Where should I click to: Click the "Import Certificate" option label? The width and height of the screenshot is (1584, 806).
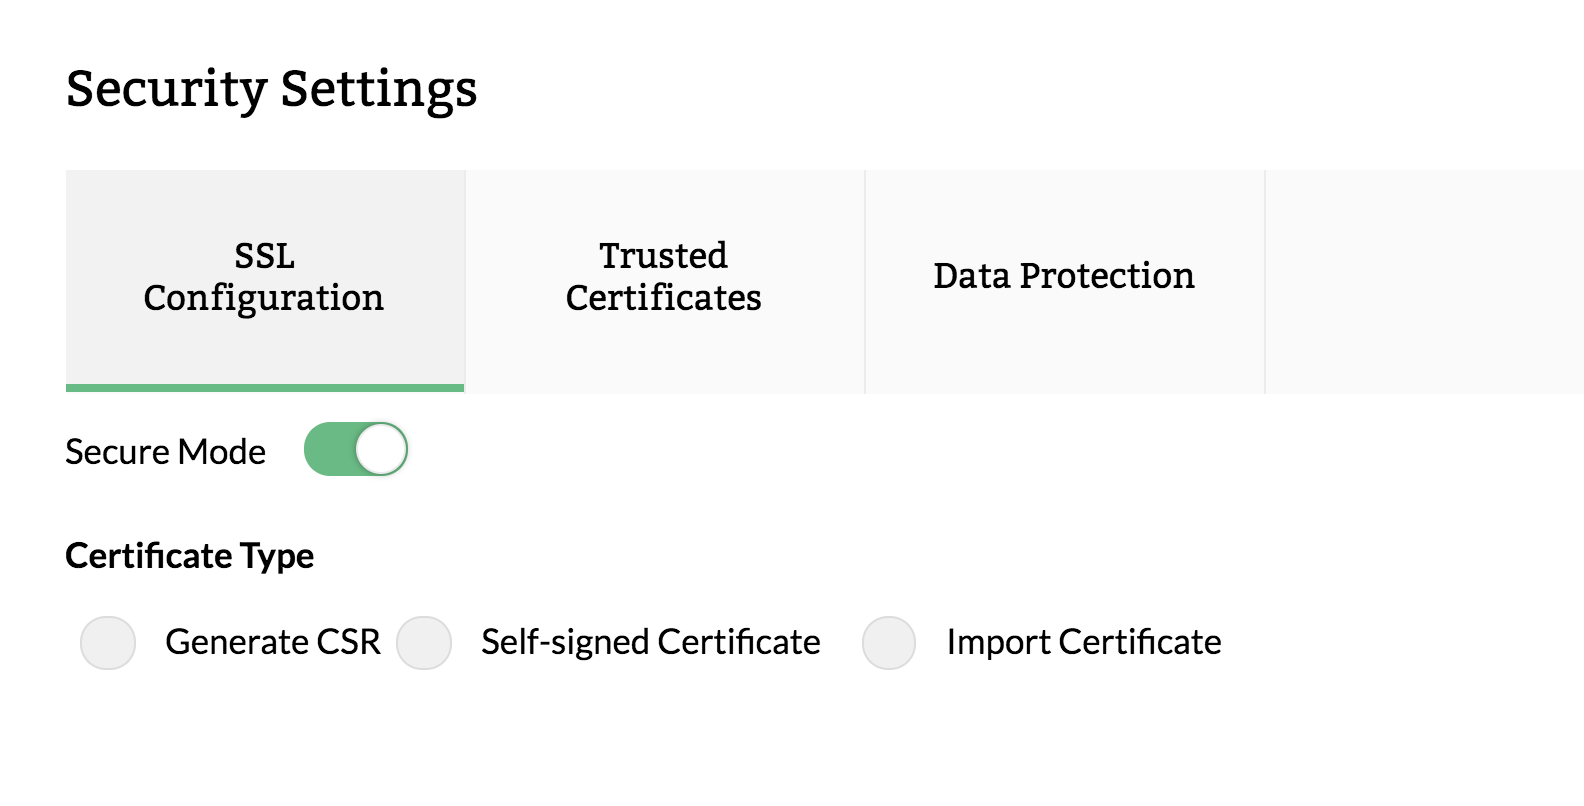pos(1084,642)
